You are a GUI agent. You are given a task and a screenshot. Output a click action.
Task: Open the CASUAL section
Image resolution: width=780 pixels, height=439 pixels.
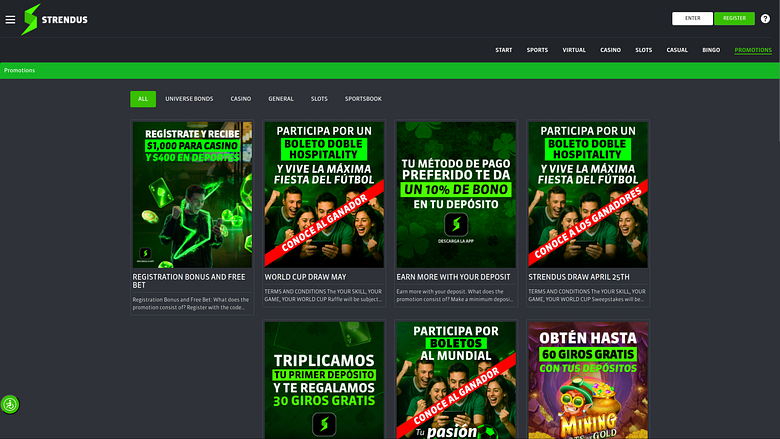(677, 50)
